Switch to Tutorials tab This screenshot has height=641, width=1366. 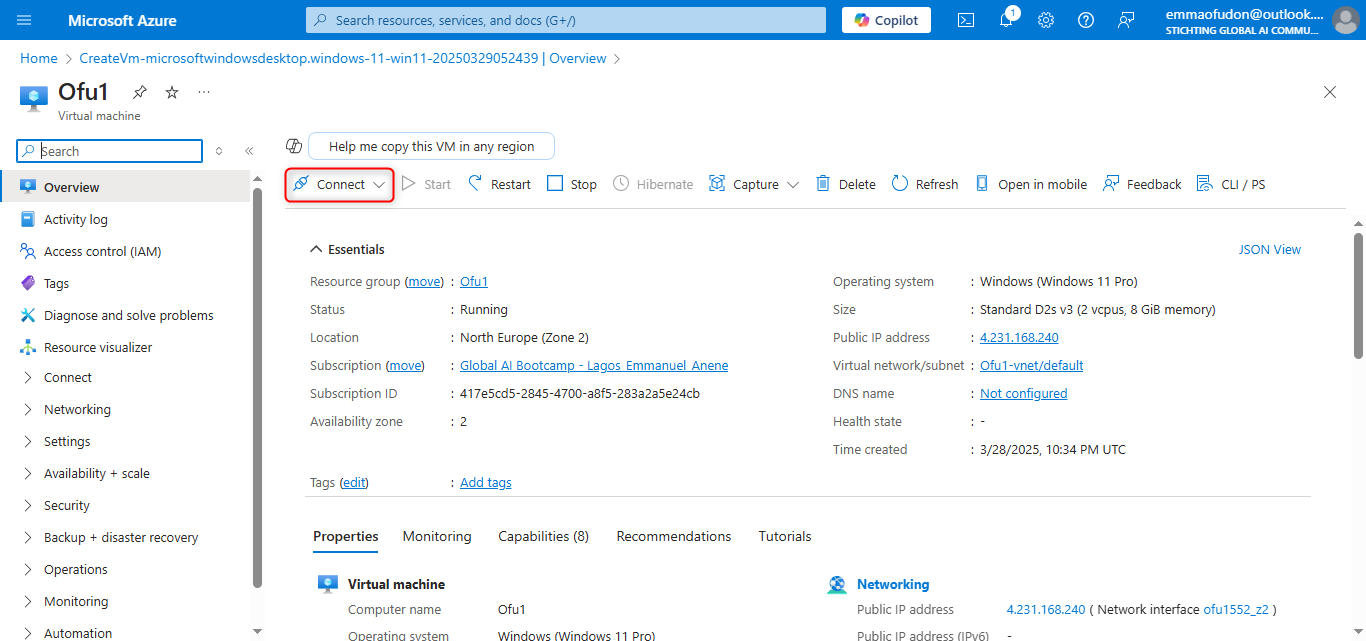pos(785,536)
